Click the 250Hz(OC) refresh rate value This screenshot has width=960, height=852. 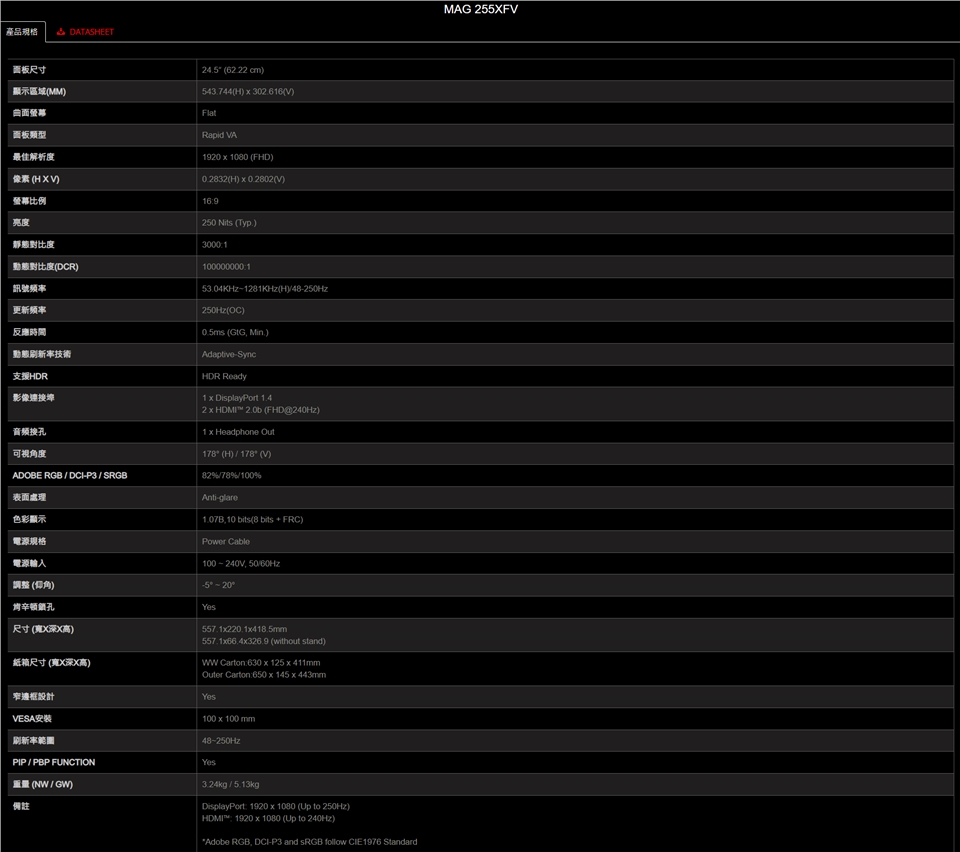coord(223,310)
